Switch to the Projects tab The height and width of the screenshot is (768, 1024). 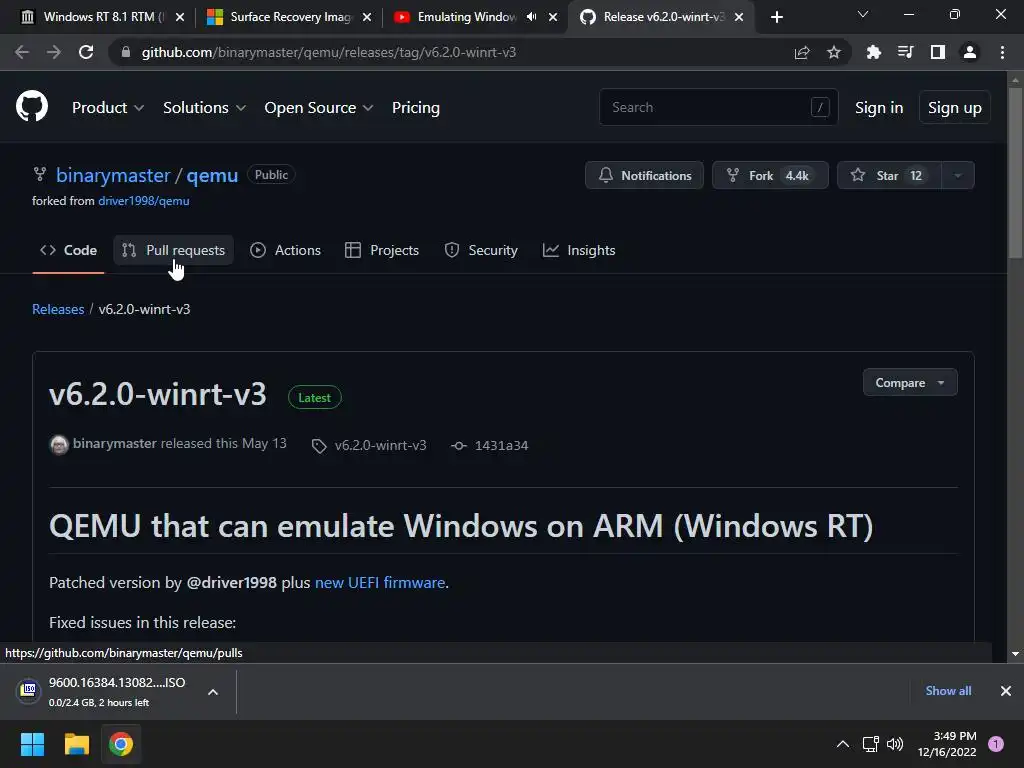382,250
